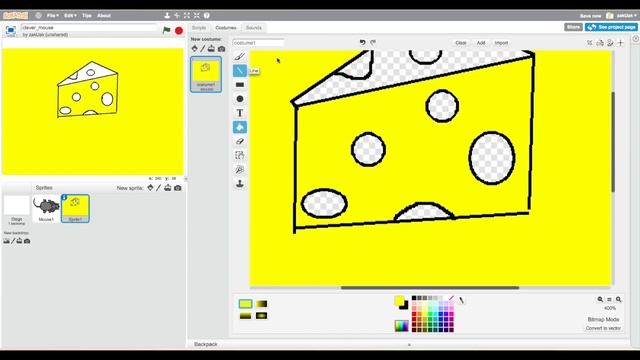Flip costume left-right
The image size is (640, 360).
tap(600, 42)
